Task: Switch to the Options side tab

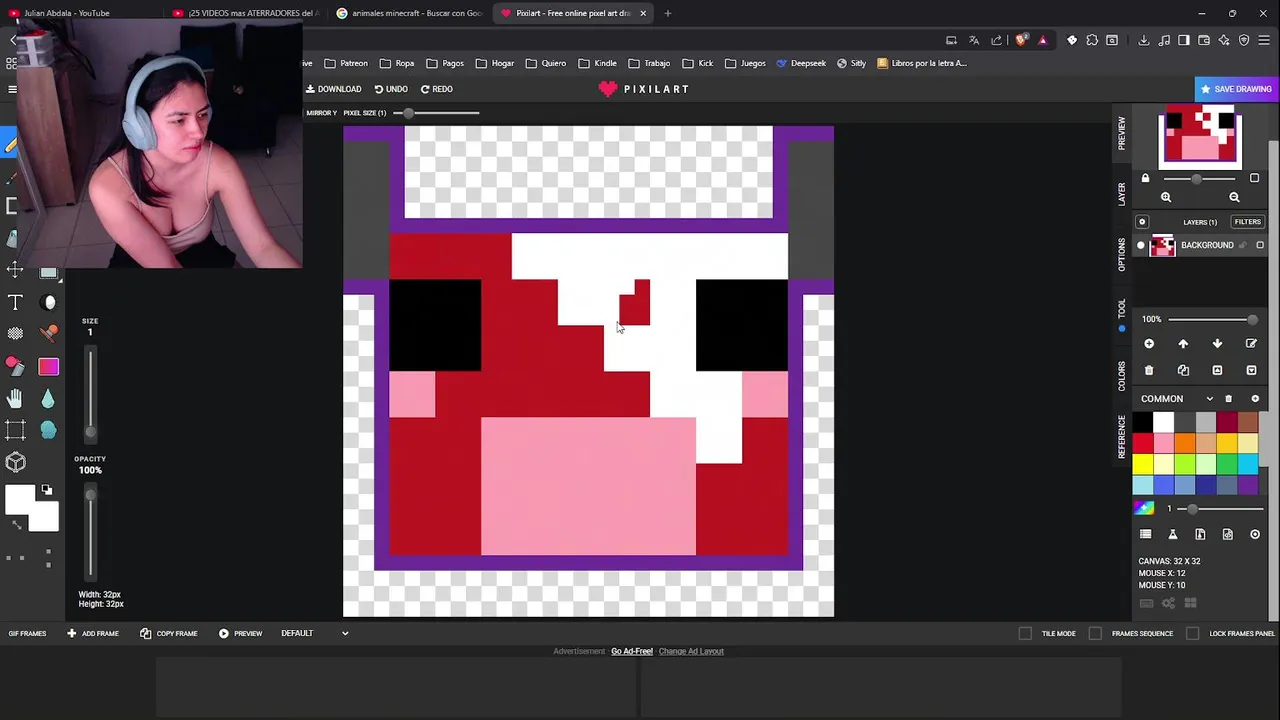Action: [x=1122, y=254]
